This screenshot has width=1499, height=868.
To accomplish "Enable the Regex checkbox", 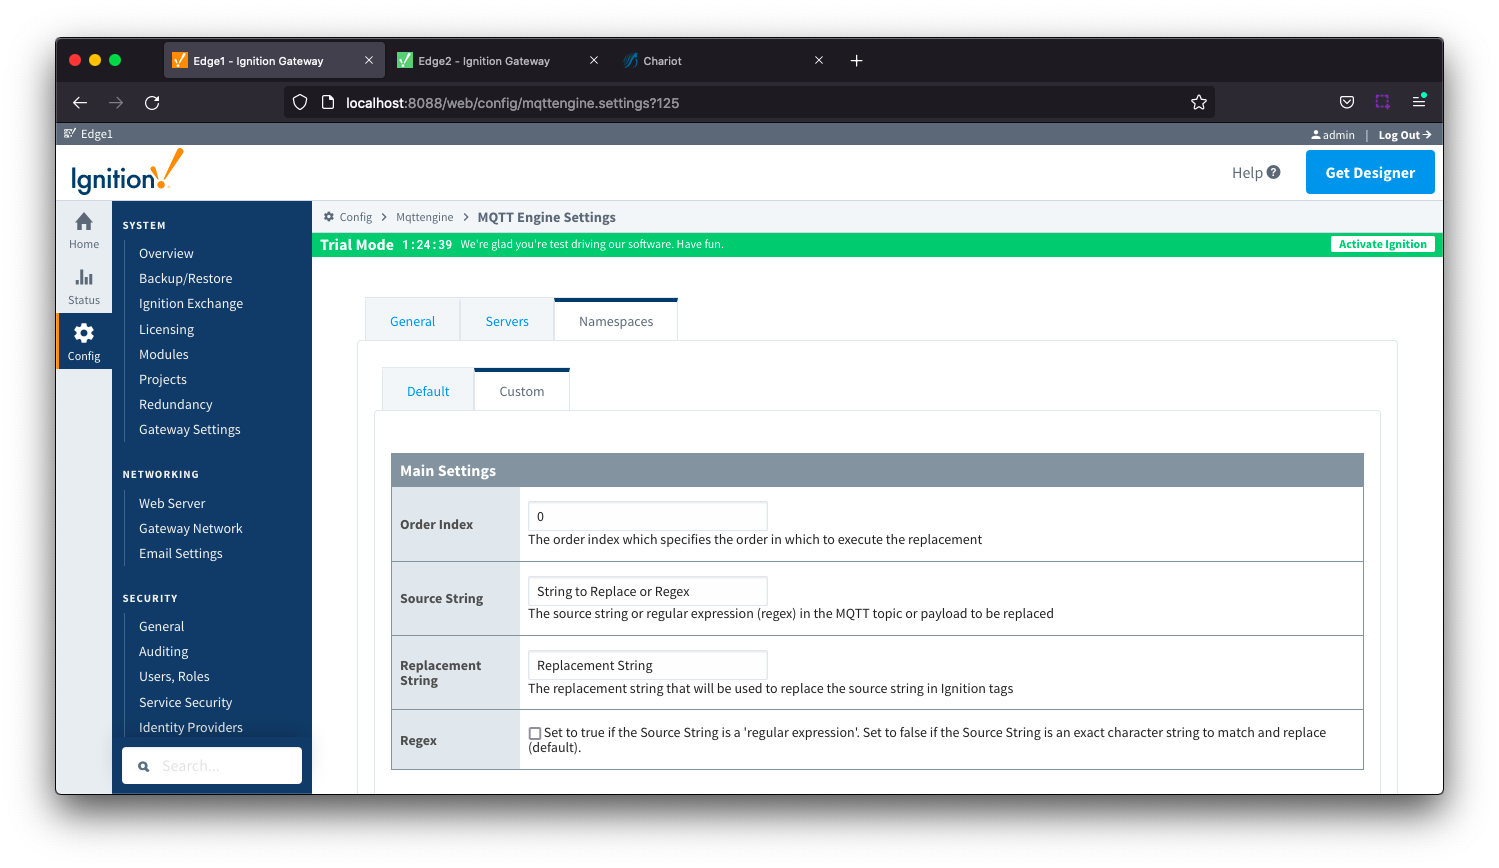I will [x=535, y=733].
